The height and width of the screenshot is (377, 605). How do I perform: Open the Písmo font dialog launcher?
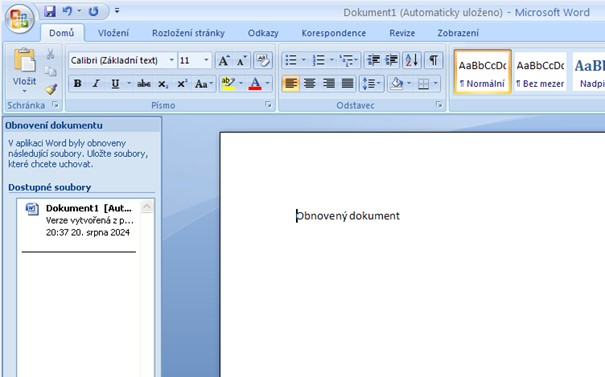(x=268, y=105)
